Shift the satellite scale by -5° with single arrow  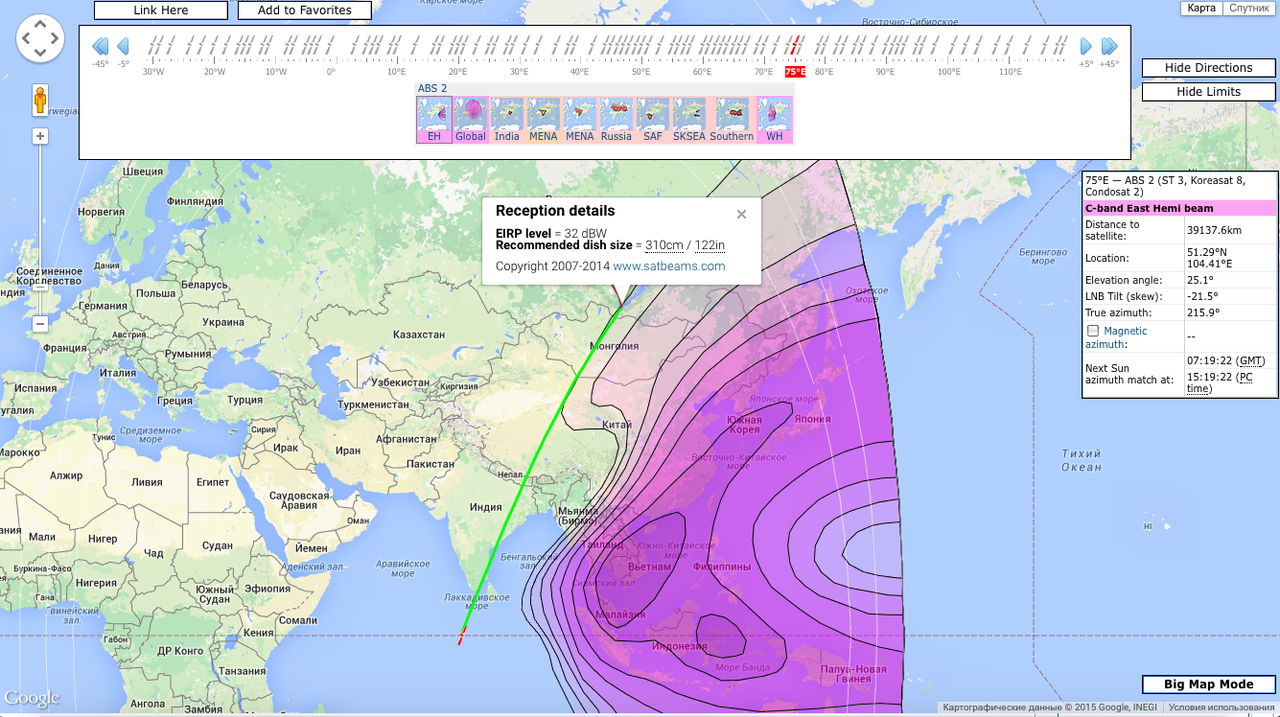click(123, 46)
